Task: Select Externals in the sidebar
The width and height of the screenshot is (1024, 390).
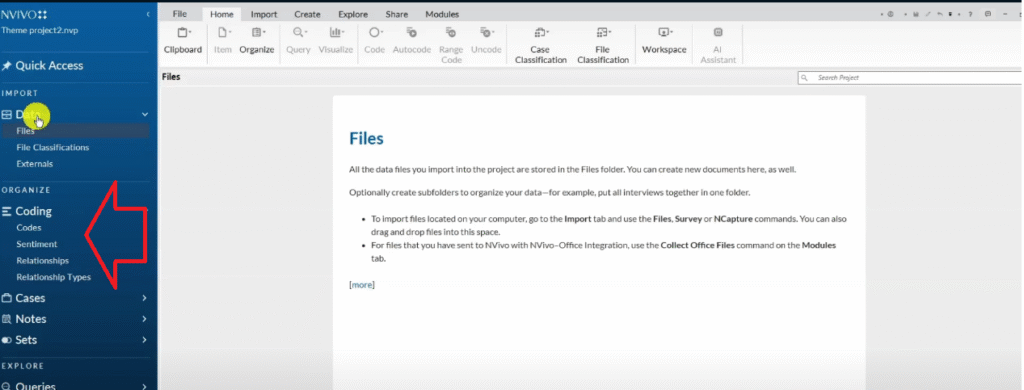Action: tap(35, 164)
